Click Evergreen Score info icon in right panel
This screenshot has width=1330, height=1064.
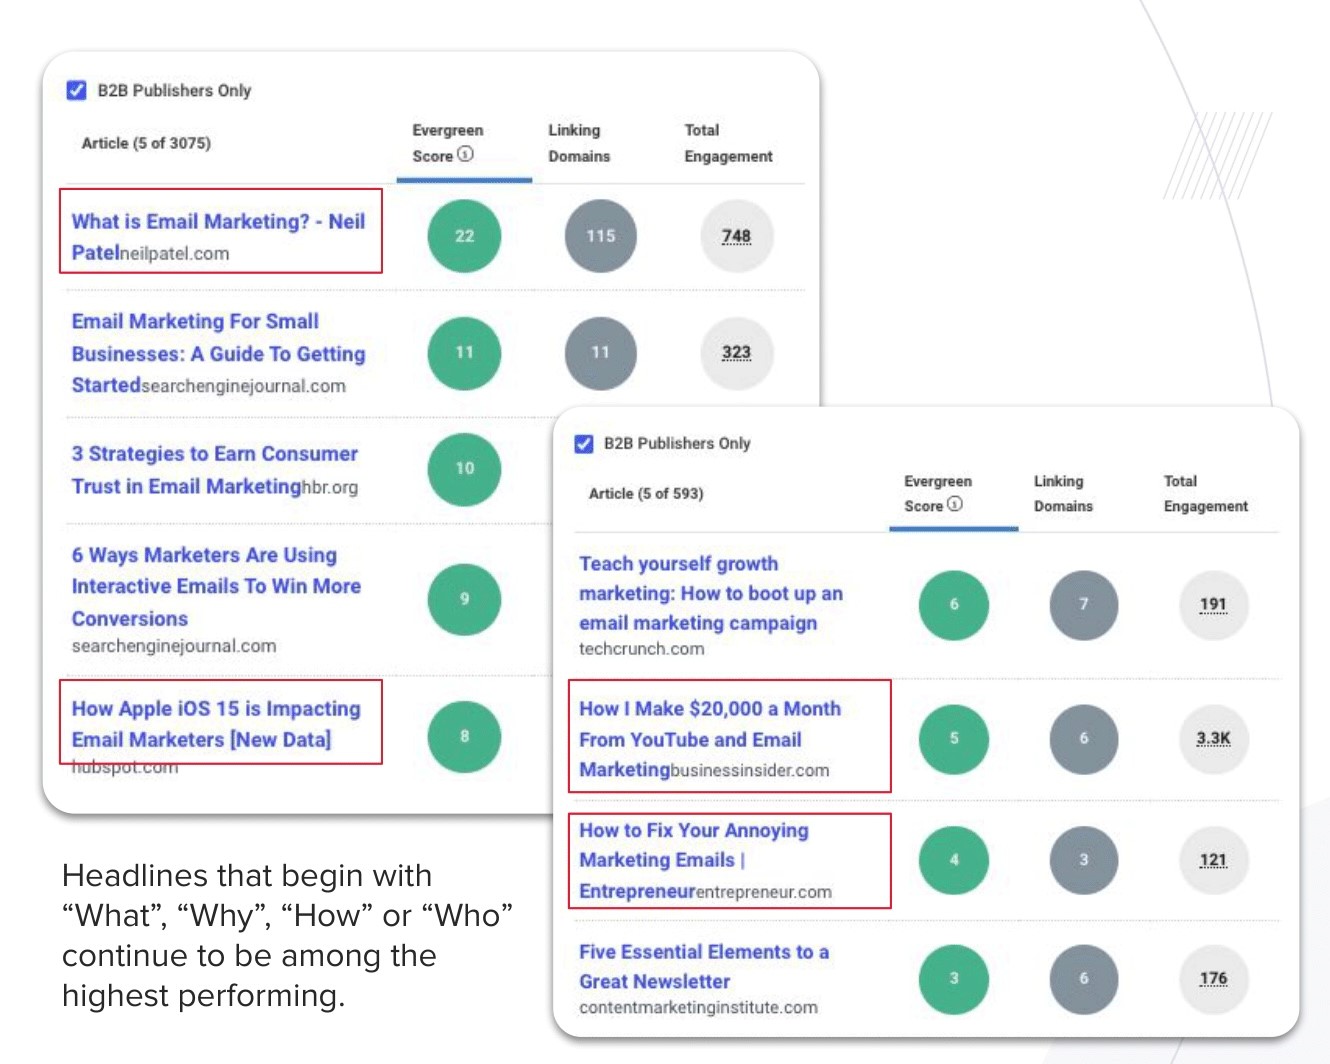tap(955, 504)
